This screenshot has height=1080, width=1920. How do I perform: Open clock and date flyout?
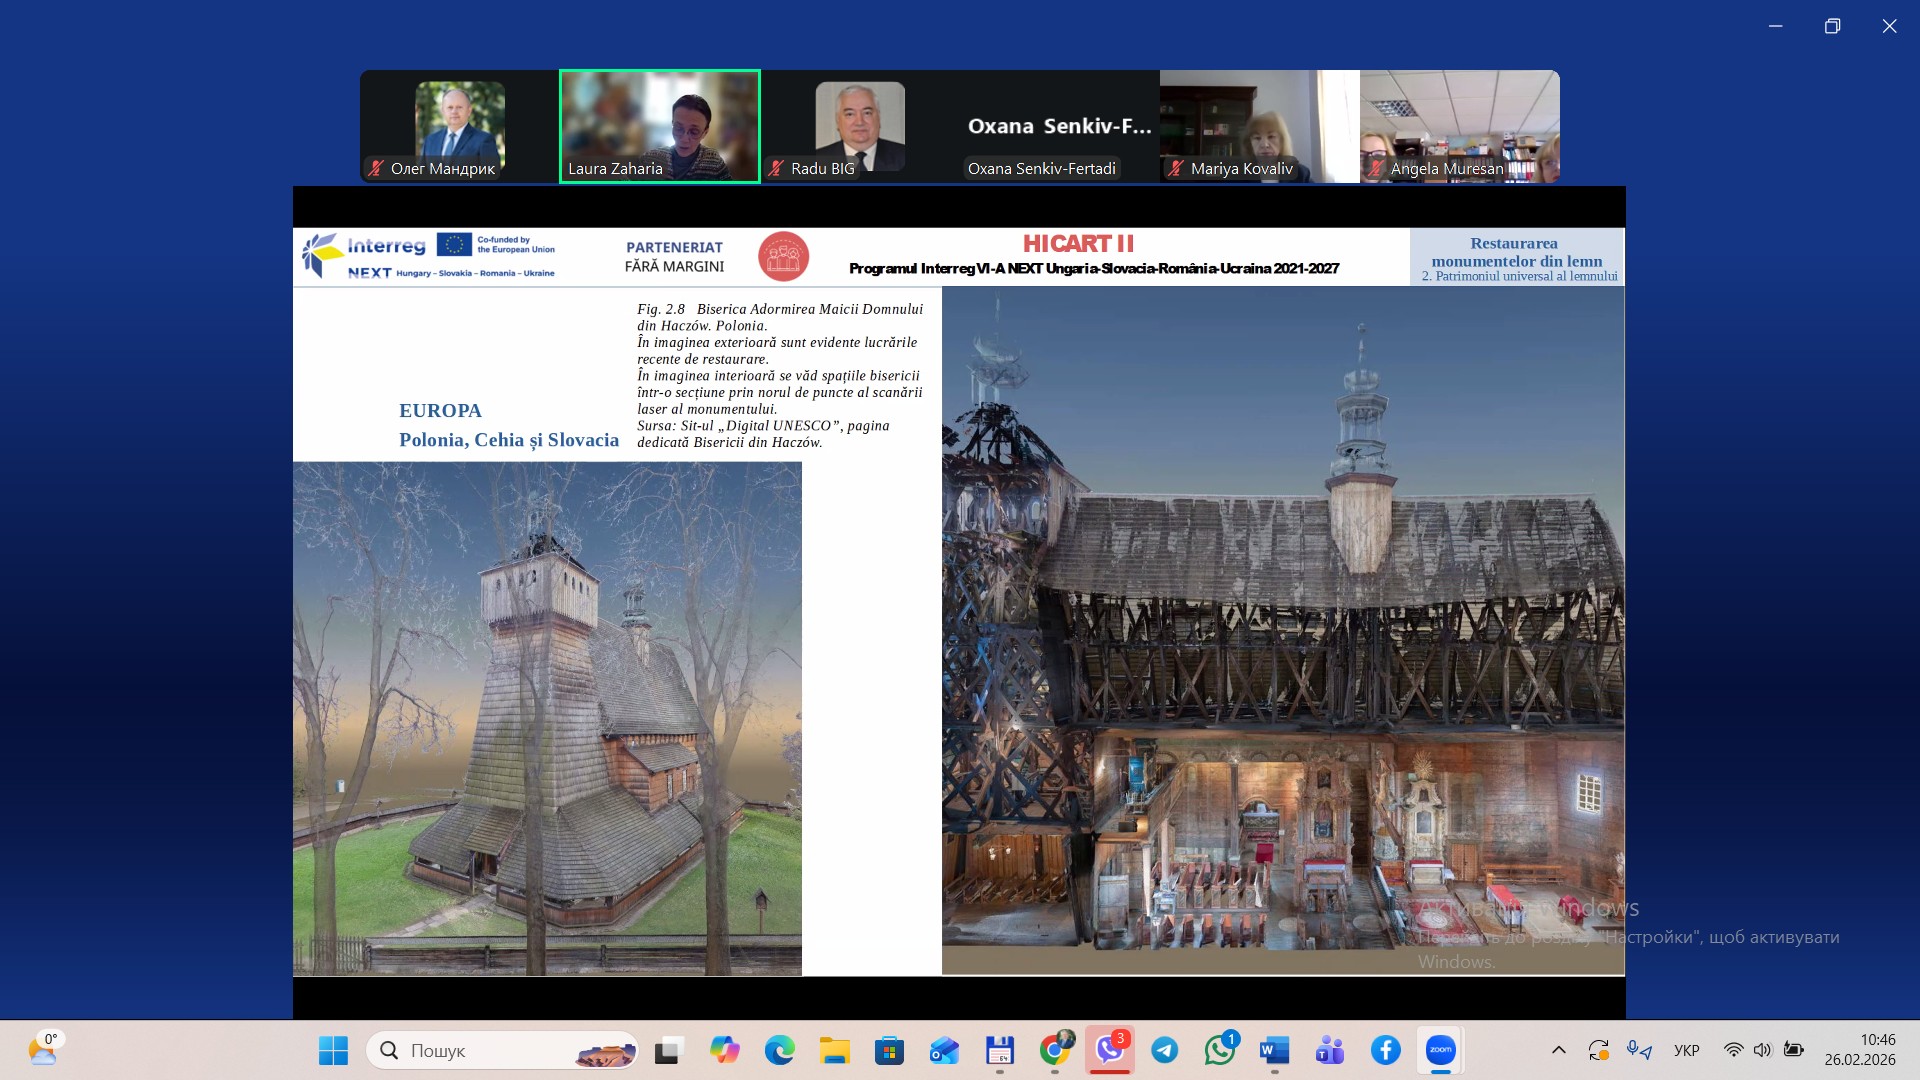coord(1859,1050)
